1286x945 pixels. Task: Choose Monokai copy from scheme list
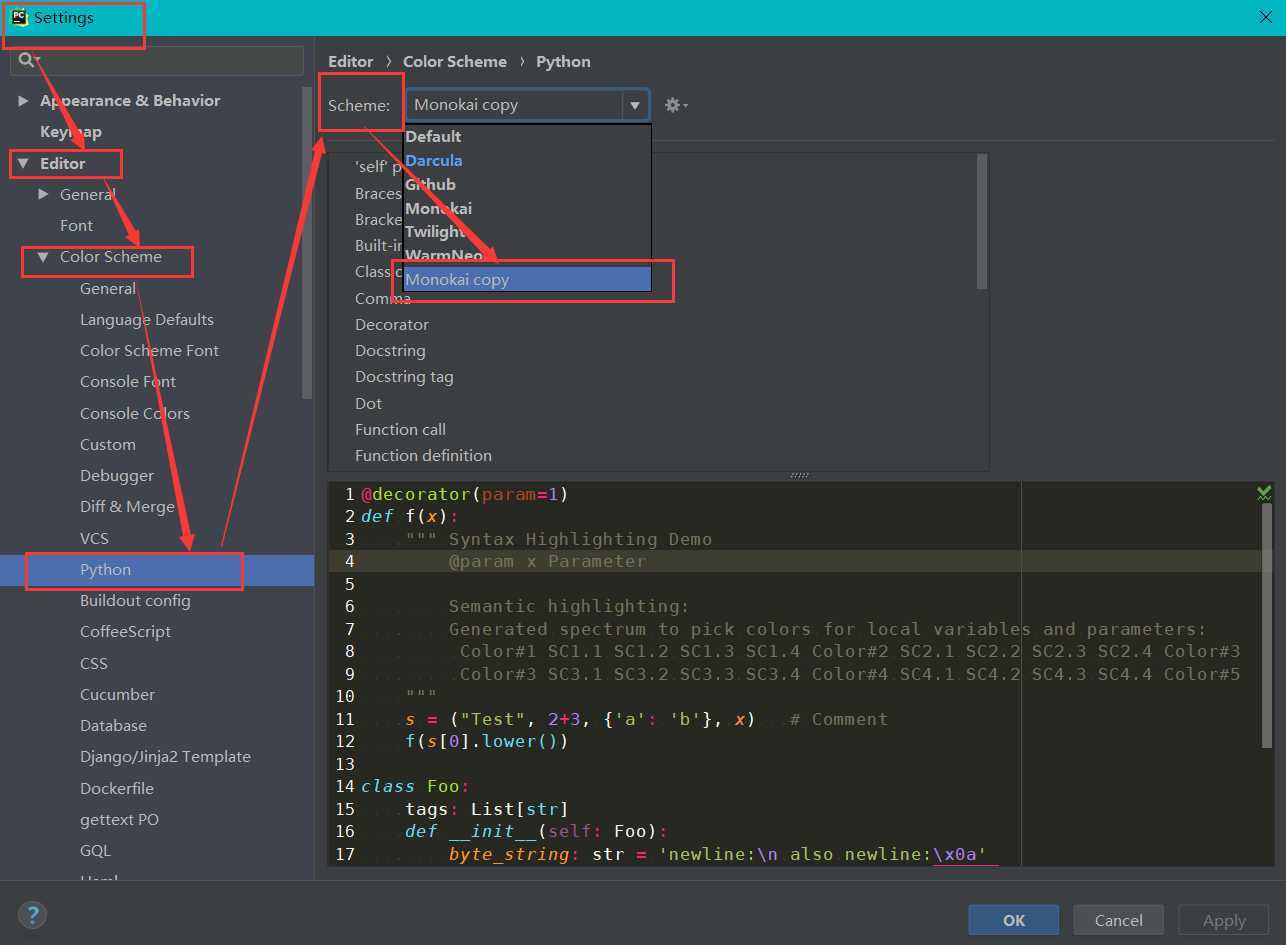[457, 280]
